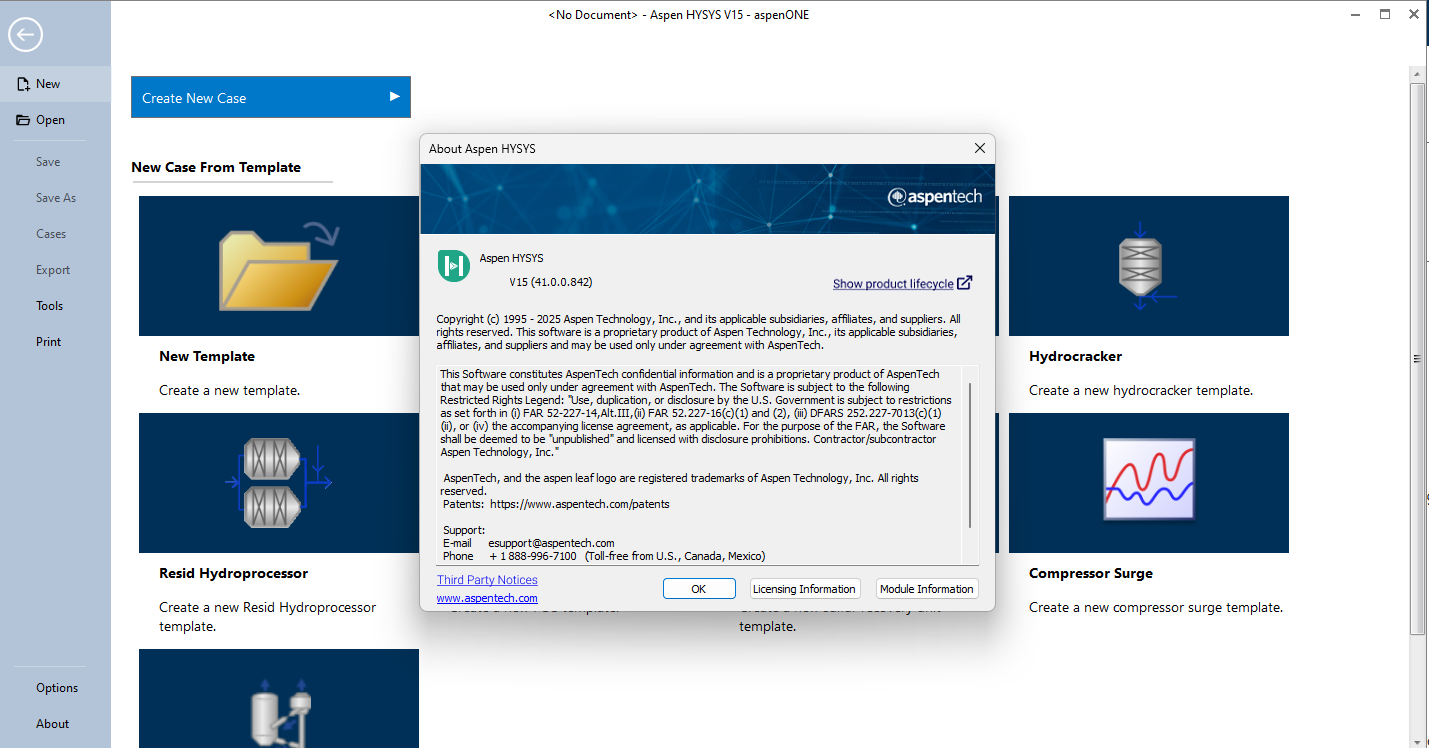This screenshot has width=1429, height=748.
Task: Click Create New Case button
Action: pos(271,97)
